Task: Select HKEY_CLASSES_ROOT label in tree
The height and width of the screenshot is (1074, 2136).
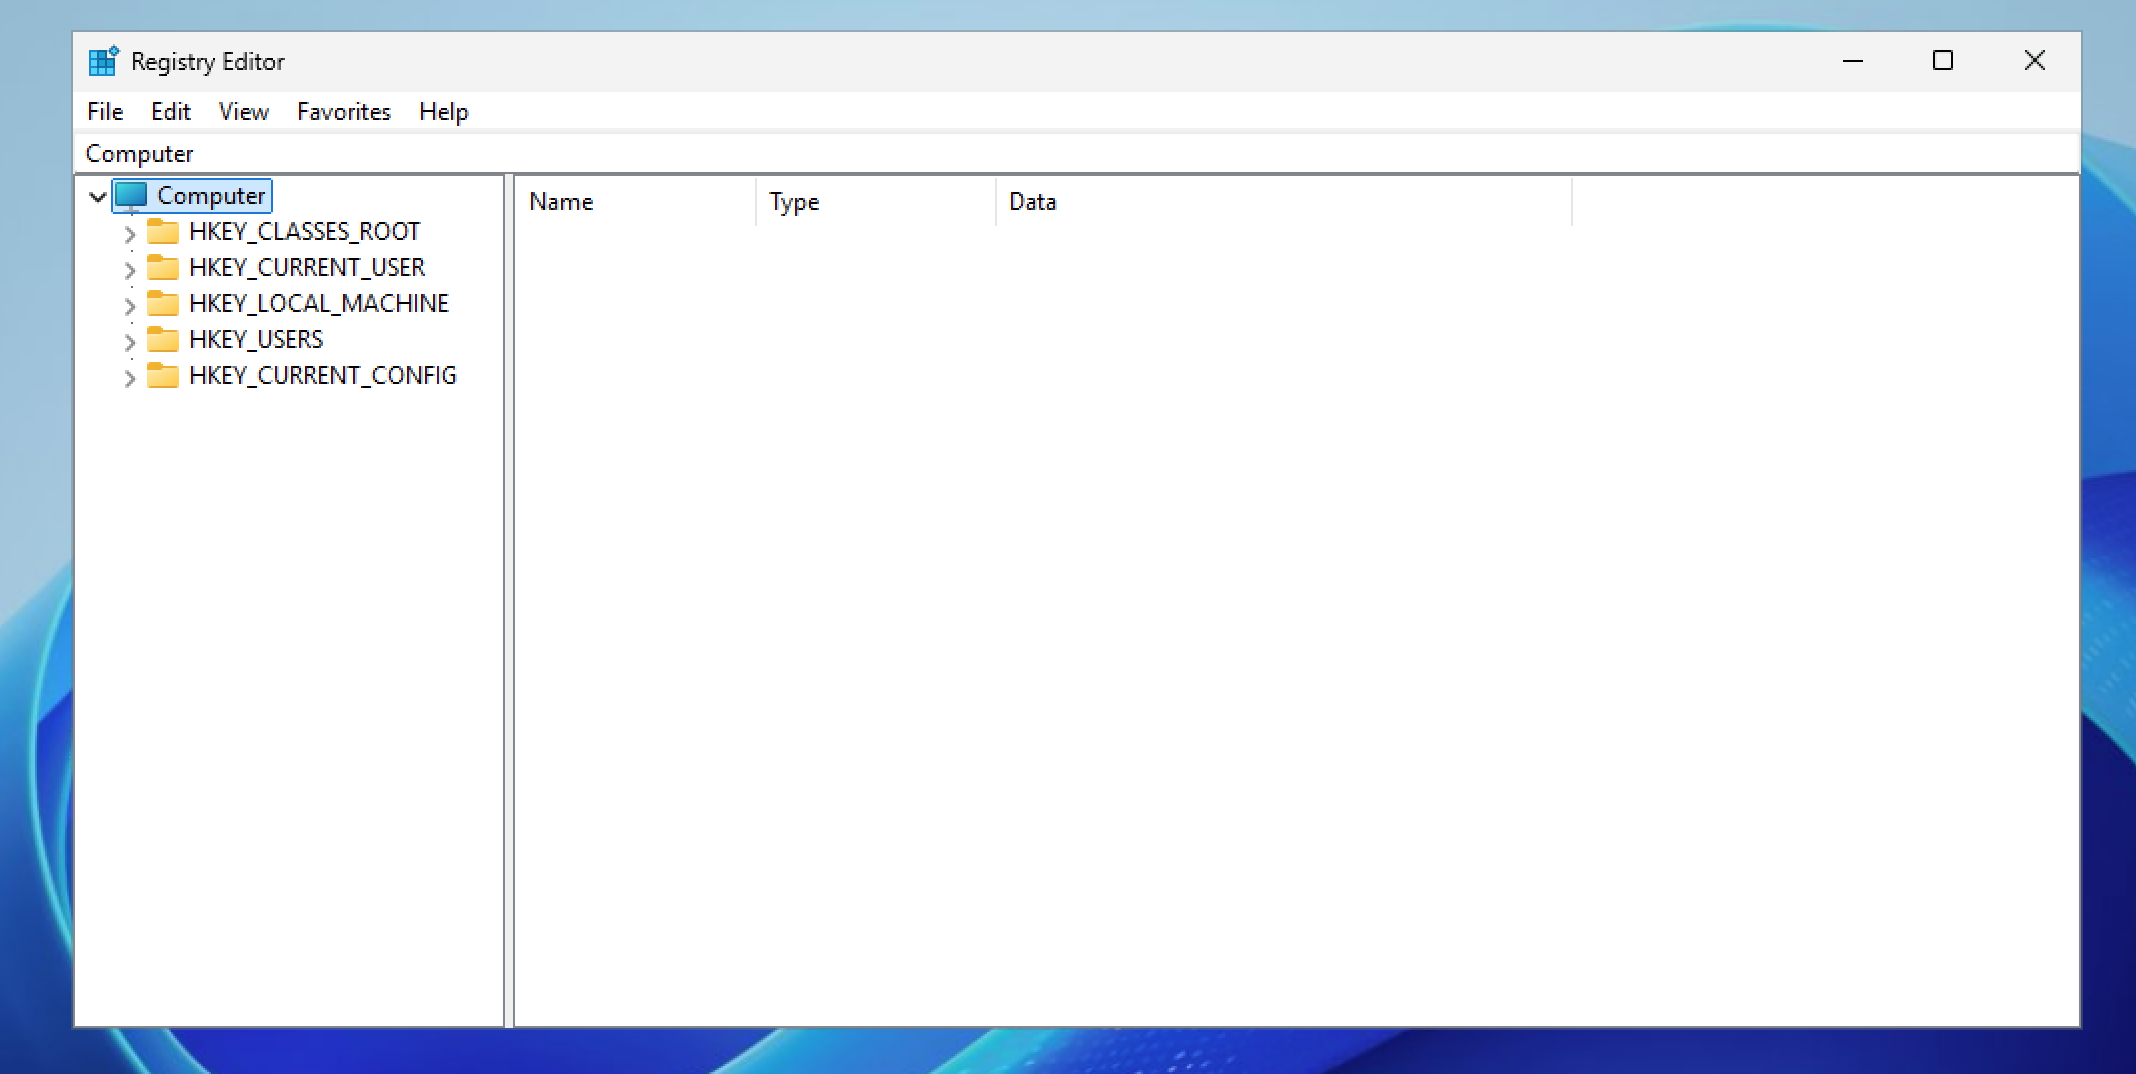Action: click(x=305, y=231)
